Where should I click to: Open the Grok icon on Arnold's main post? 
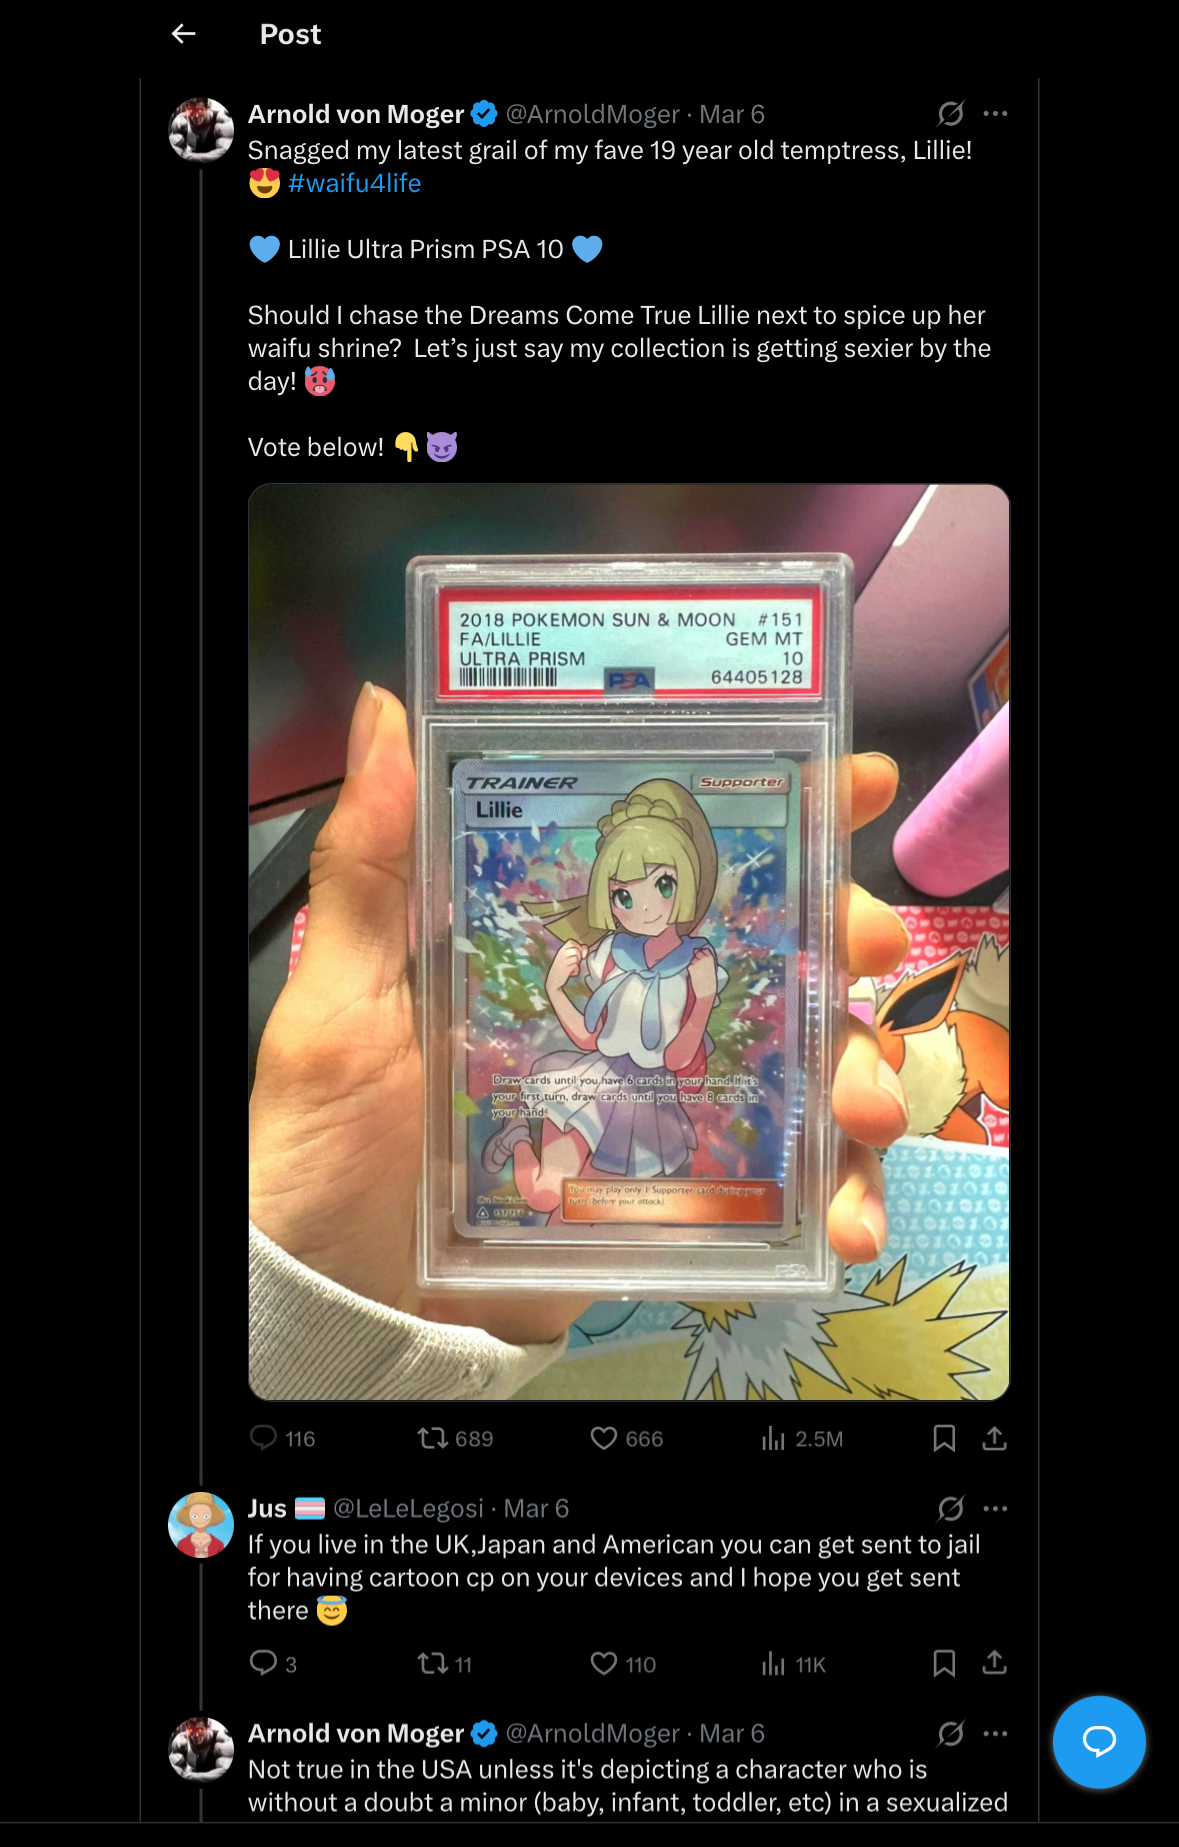[x=950, y=114]
